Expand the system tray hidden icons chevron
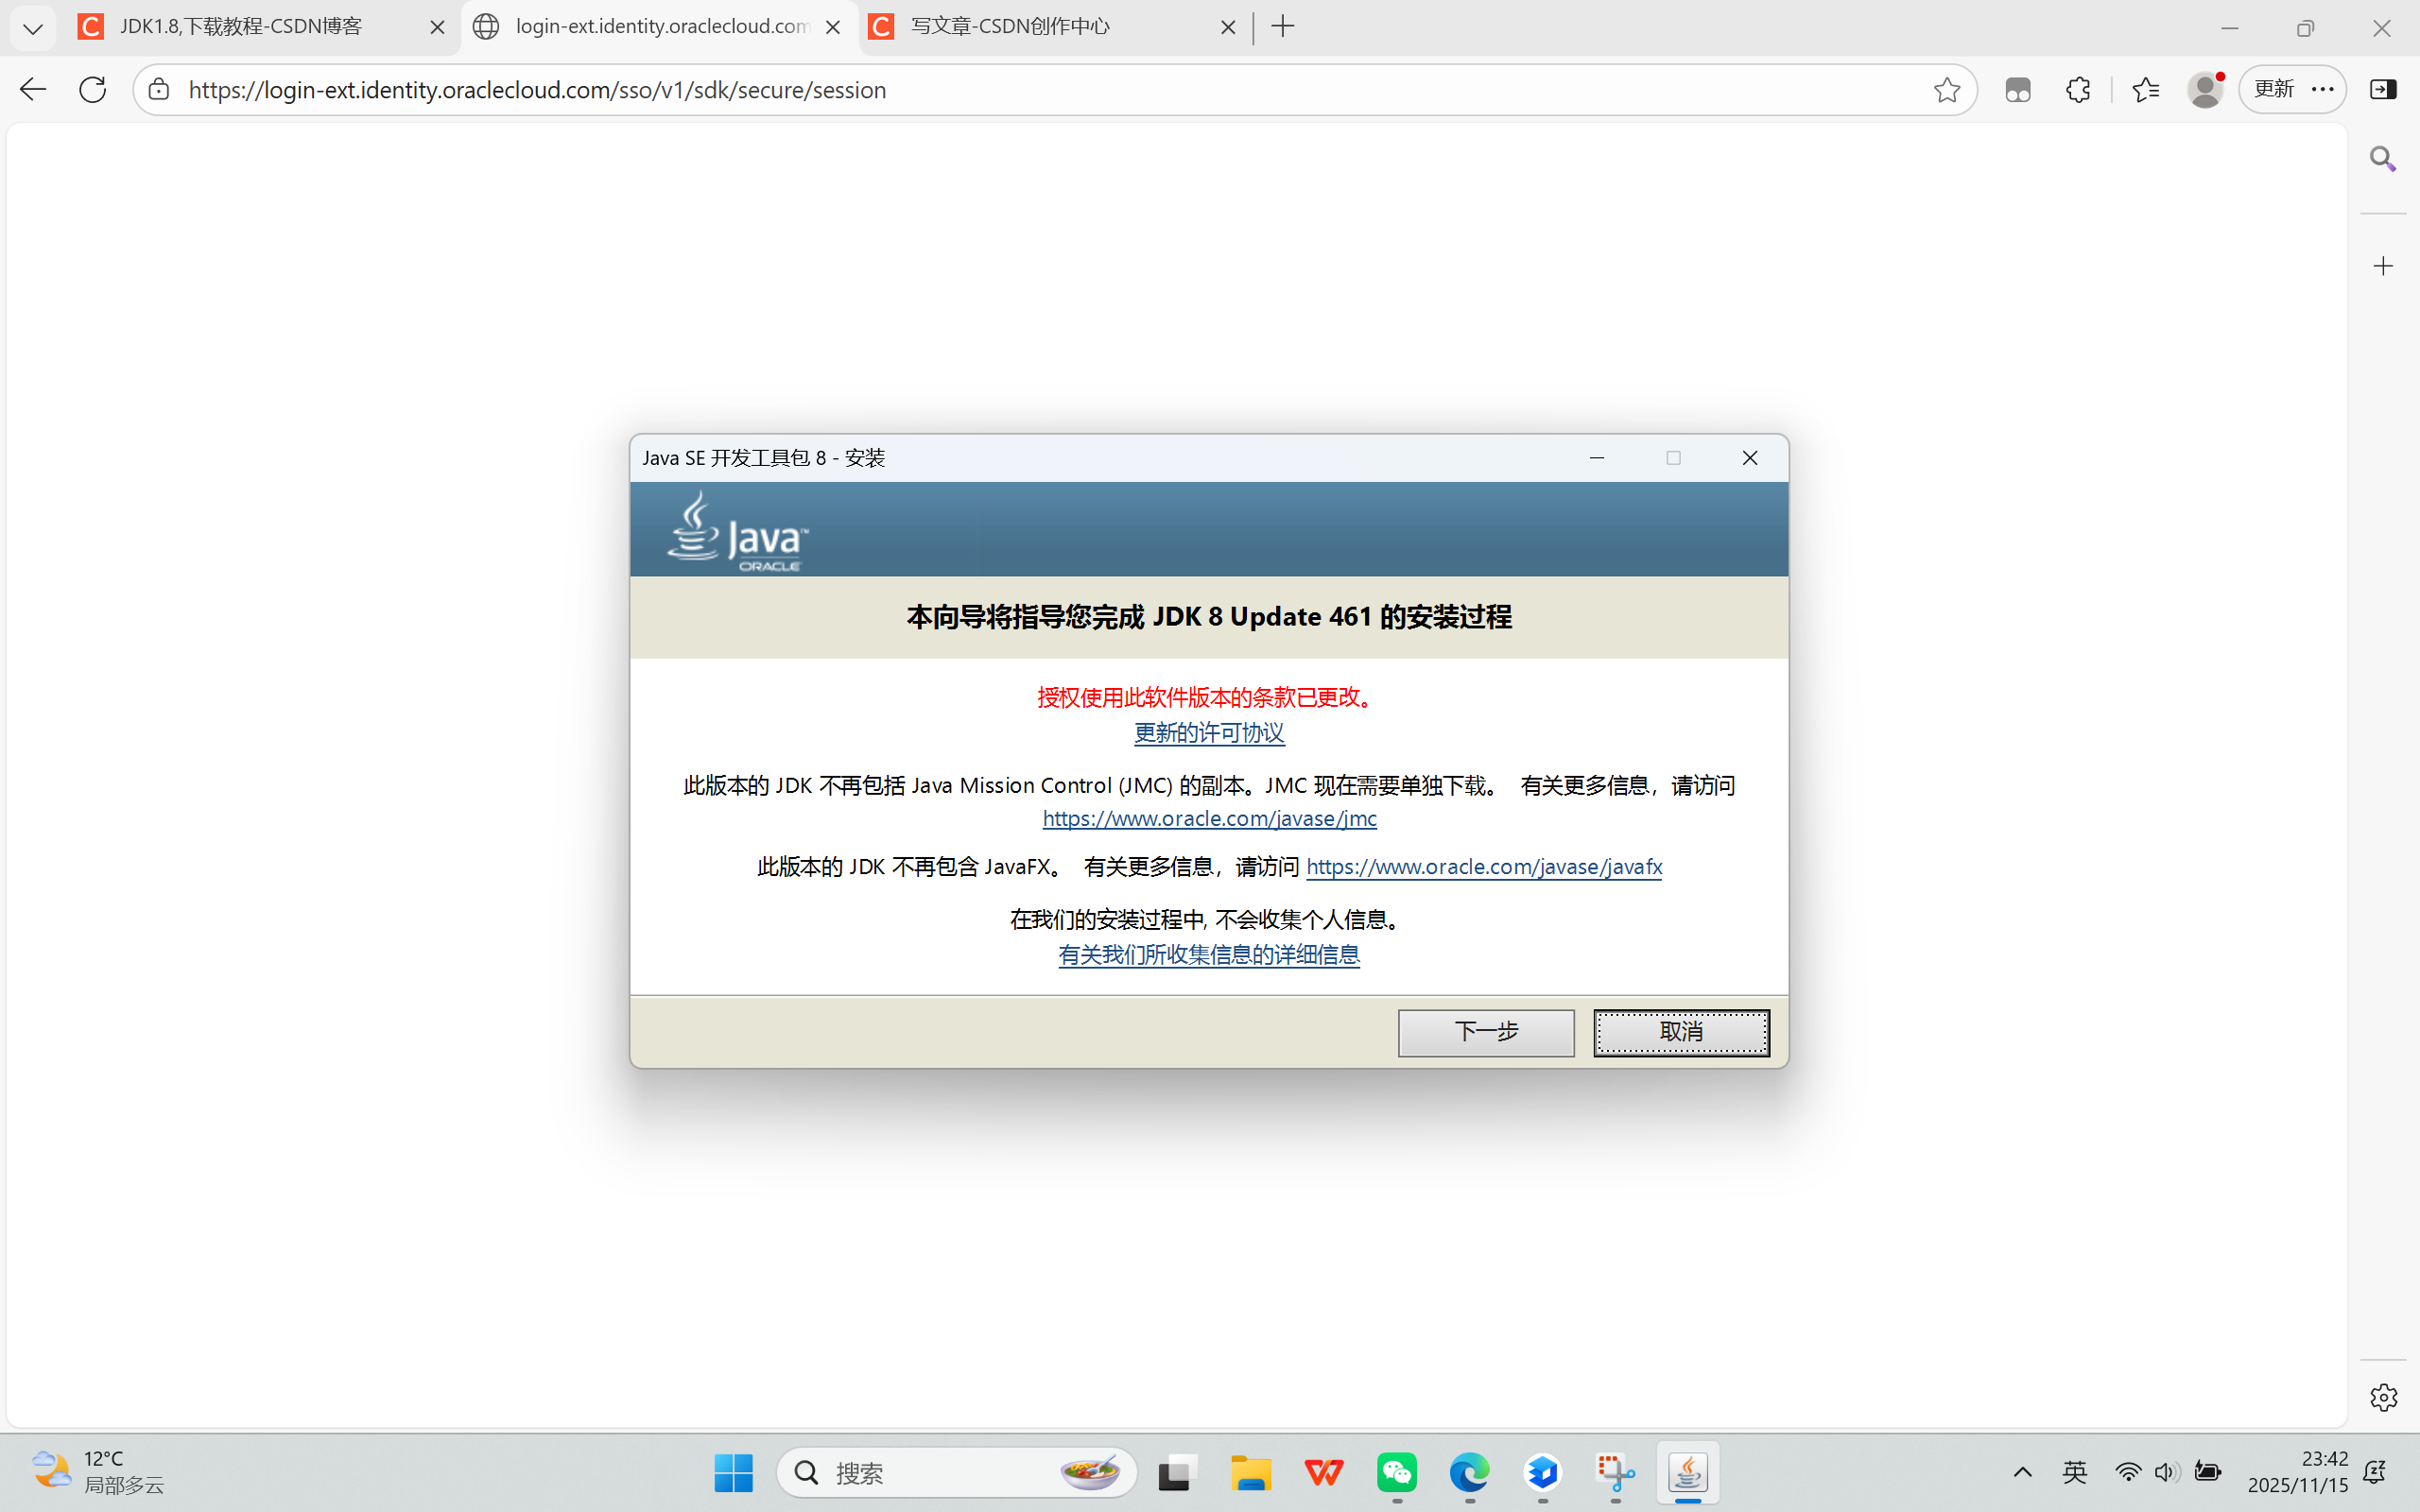2420x1512 pixels. pos(2023,1472)
